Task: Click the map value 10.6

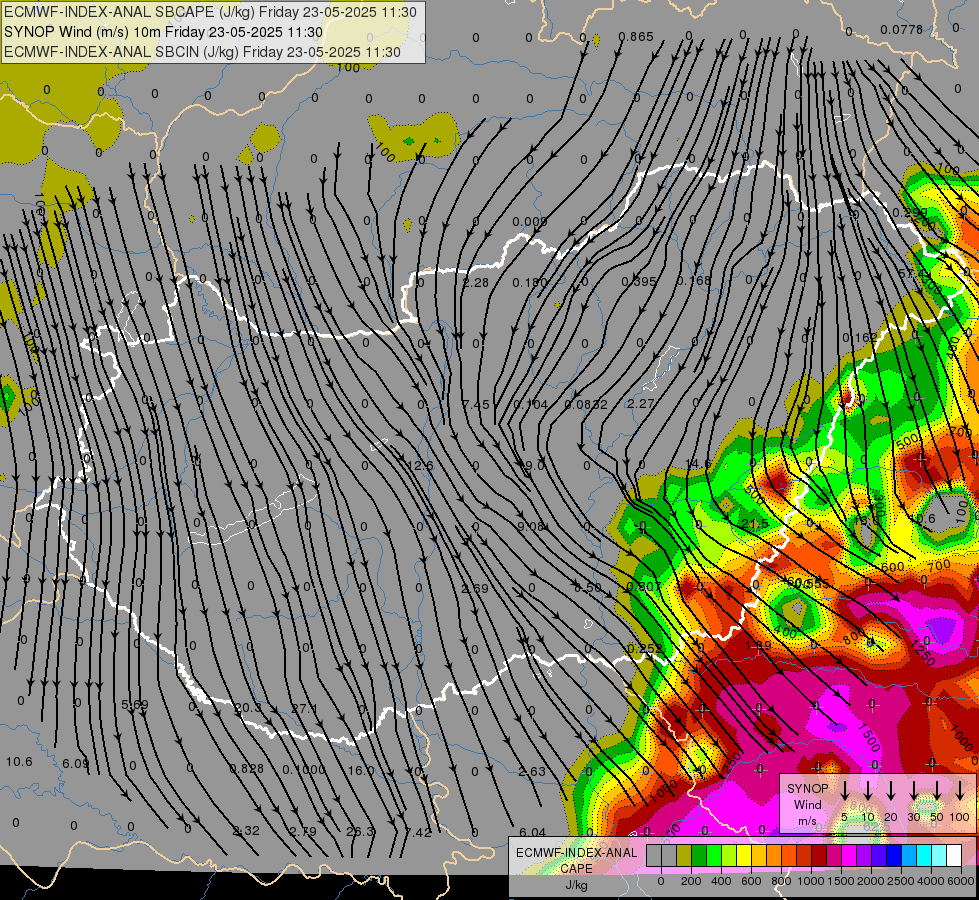Action: click(19, 762)
